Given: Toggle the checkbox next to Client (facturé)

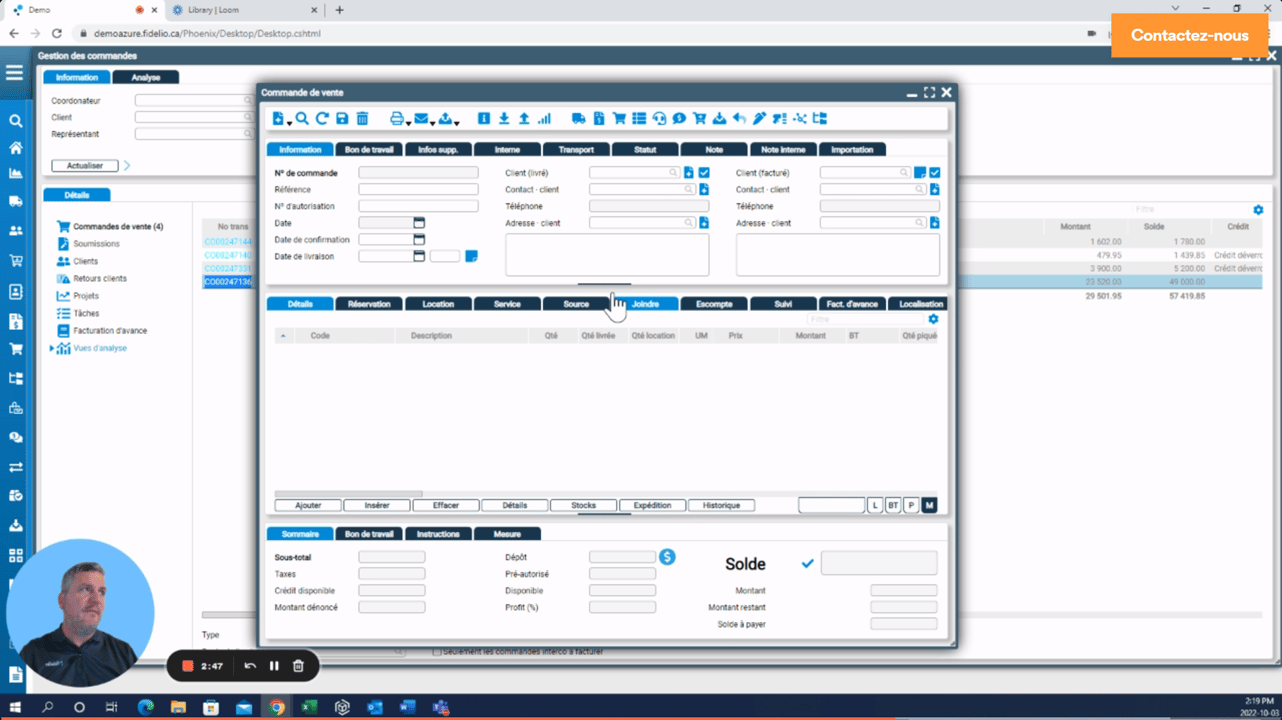Looking at the screenshot, I should pyautogui.click(x=935, y=173).
